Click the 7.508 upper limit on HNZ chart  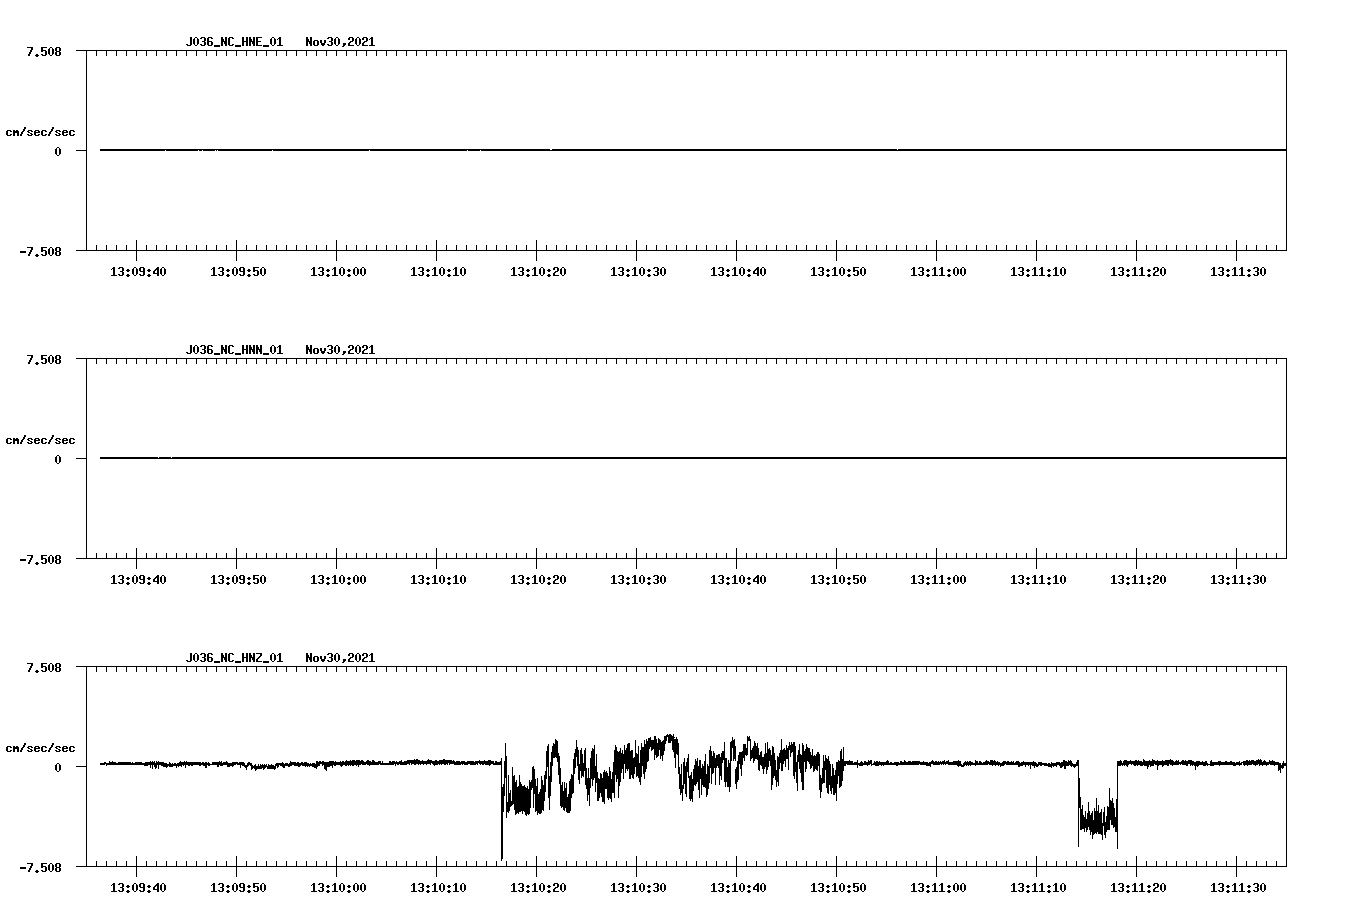point(44,667)
